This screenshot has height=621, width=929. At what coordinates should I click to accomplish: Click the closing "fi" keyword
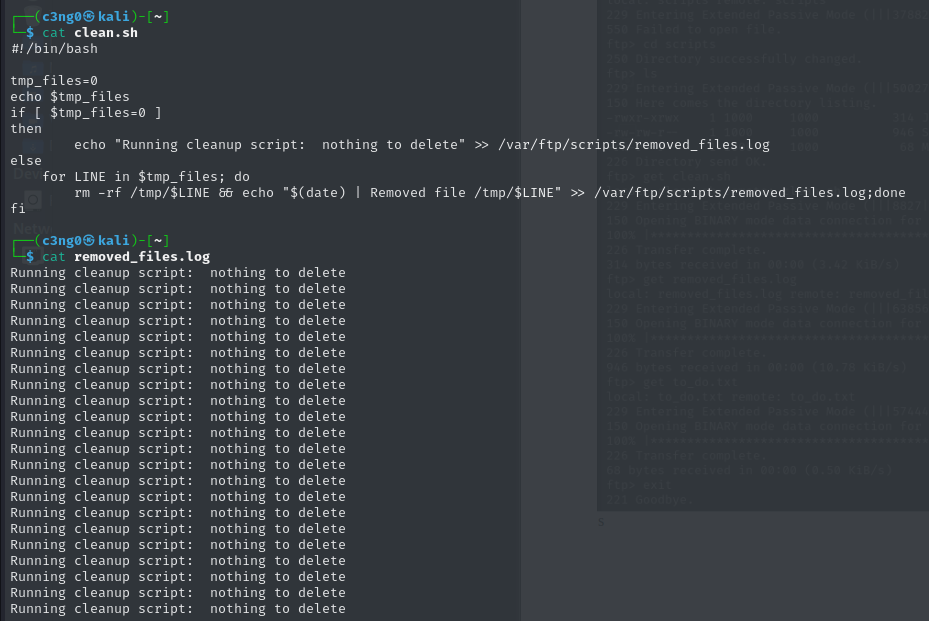click(x=18, y=209)
